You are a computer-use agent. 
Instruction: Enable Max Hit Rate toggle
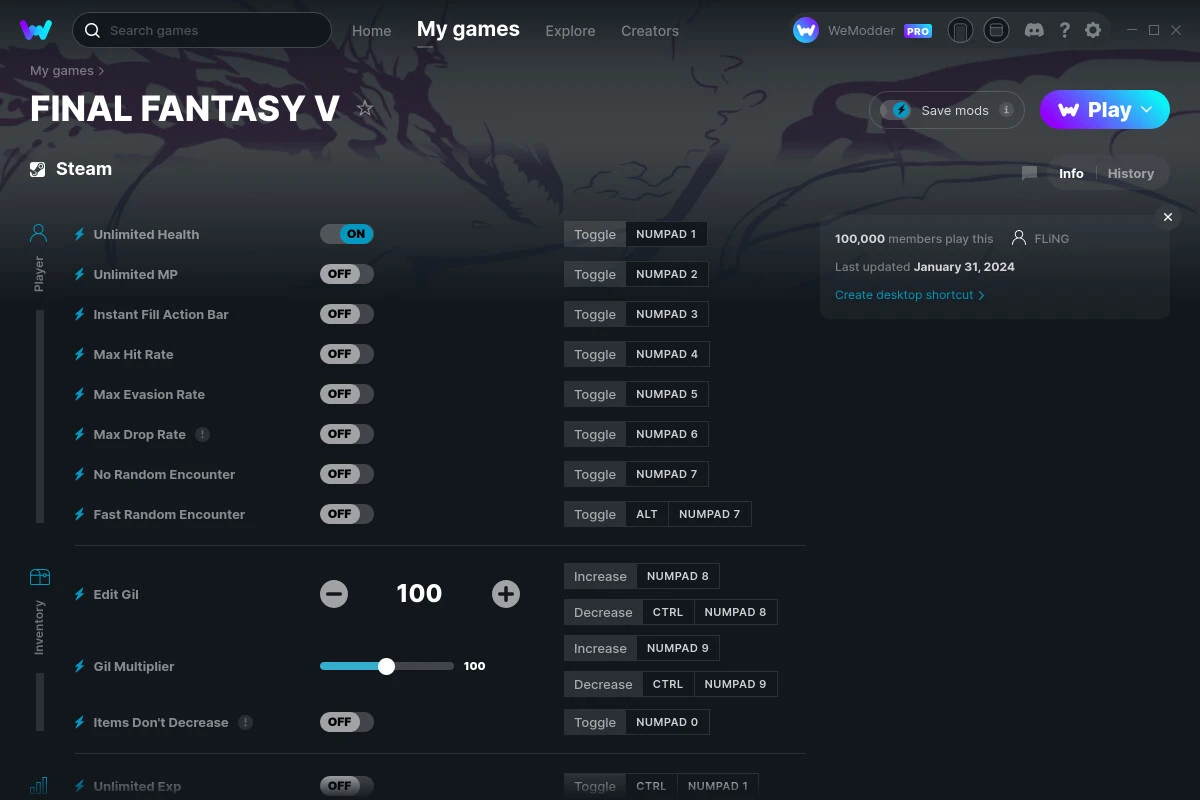tap(347, 354)
